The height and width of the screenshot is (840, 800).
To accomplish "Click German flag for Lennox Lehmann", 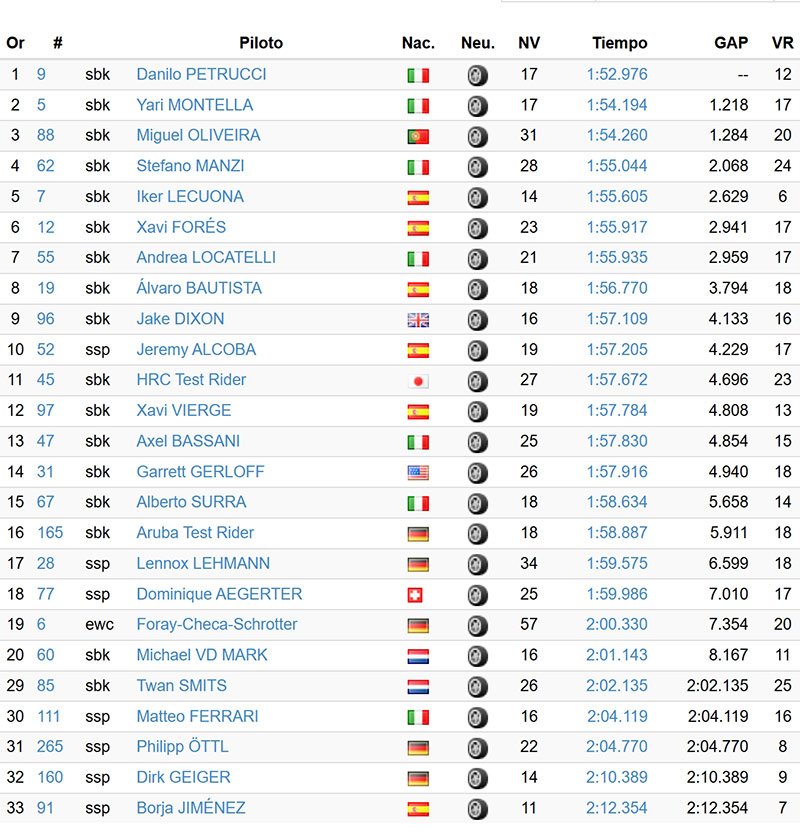I will 418,565.
